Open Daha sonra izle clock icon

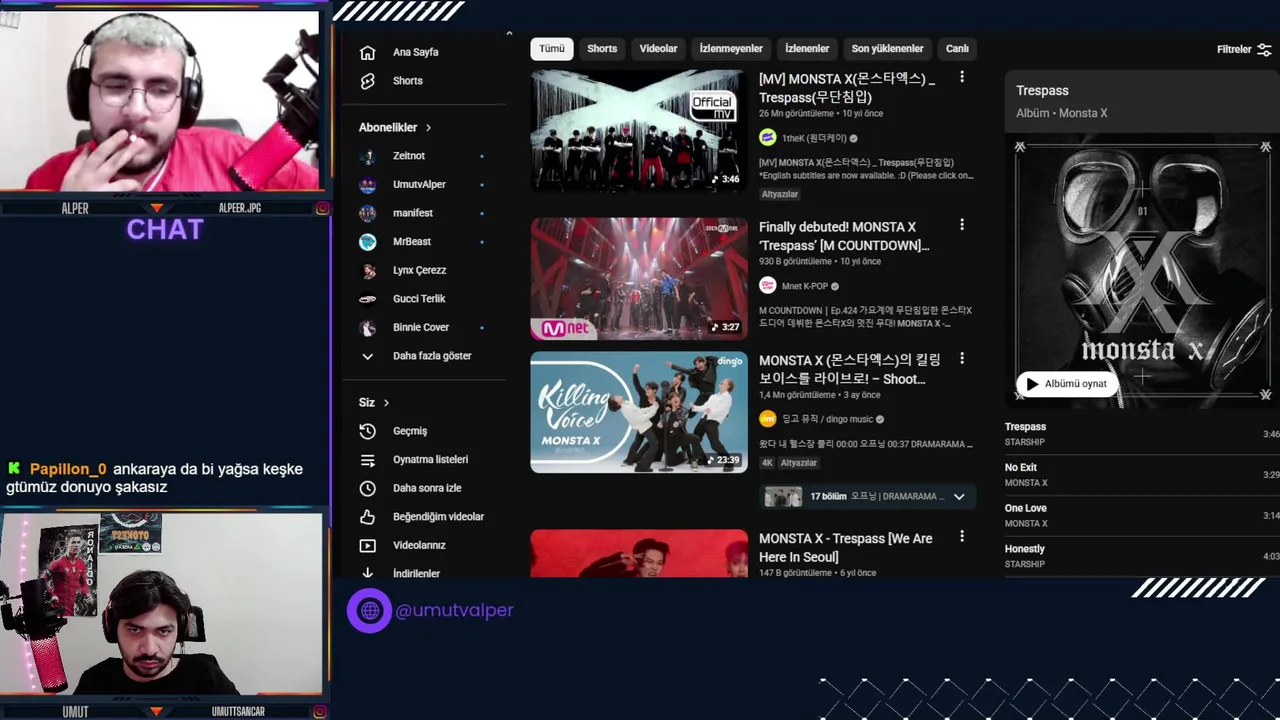(x=368, y=488)
